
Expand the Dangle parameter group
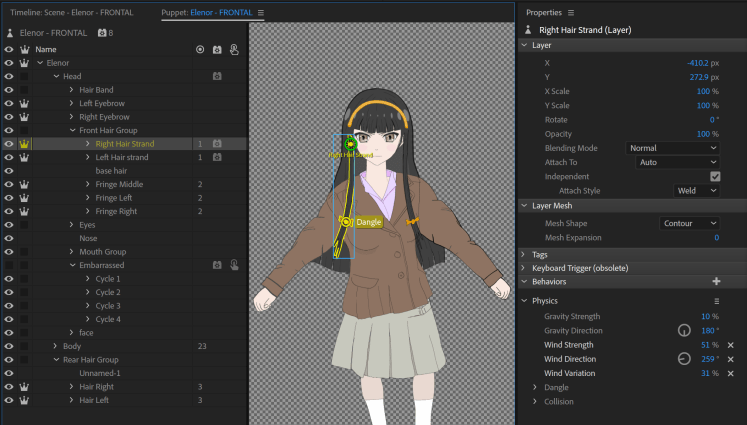[x=536, y=388]
